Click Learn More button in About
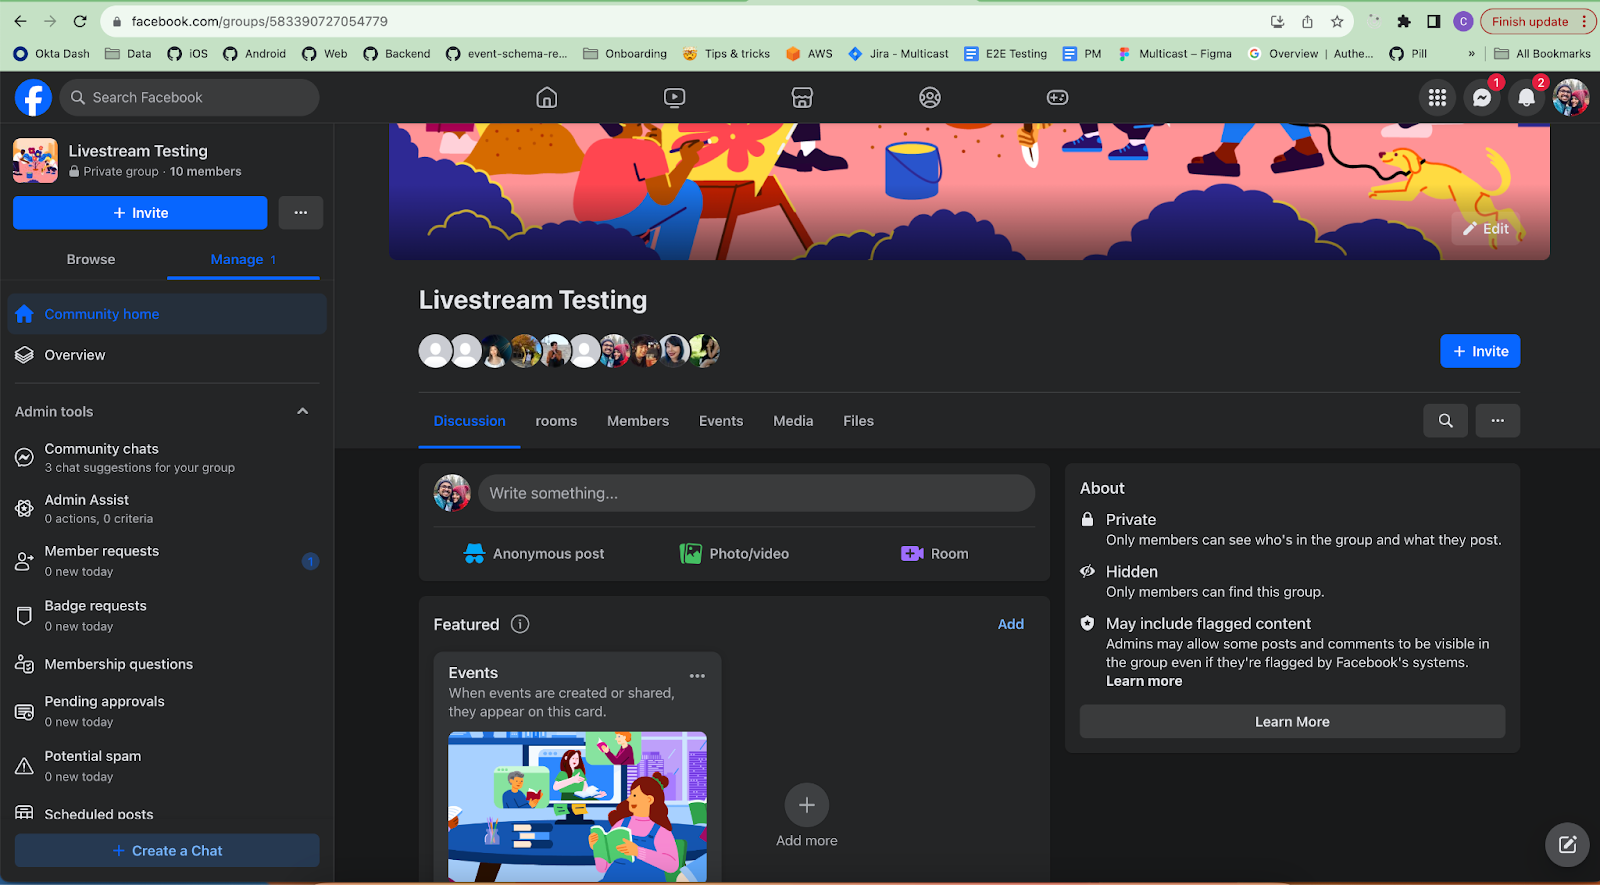The width and height of the screenshot is (1600, 885). [x=1291, y=722]
